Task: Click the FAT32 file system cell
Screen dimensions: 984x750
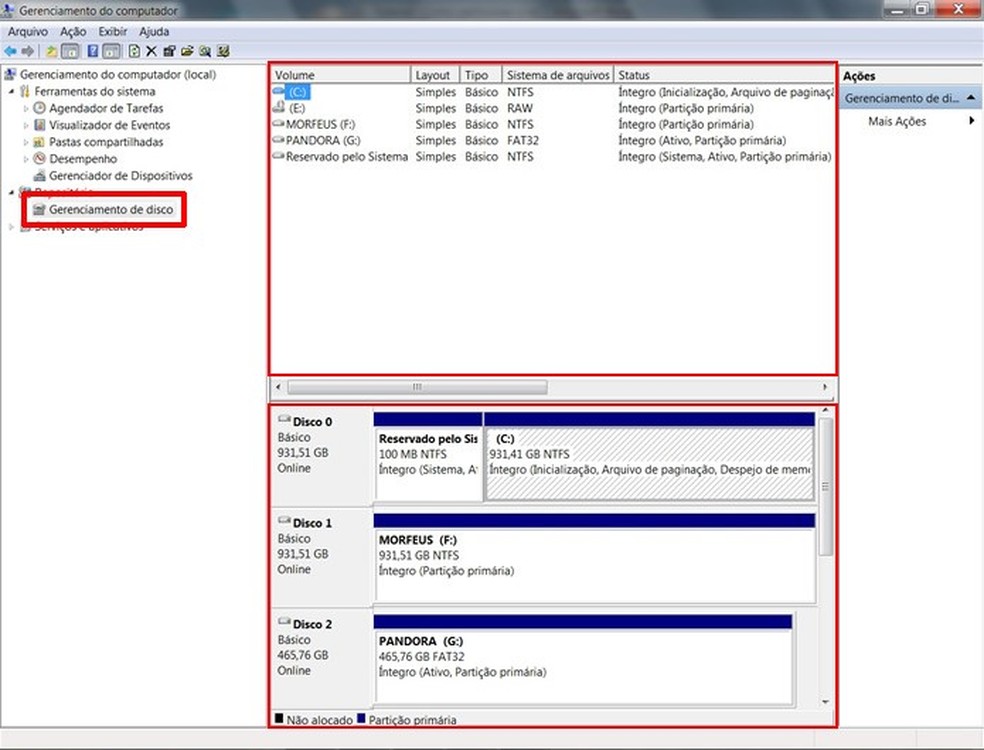Action: (523, 141)
